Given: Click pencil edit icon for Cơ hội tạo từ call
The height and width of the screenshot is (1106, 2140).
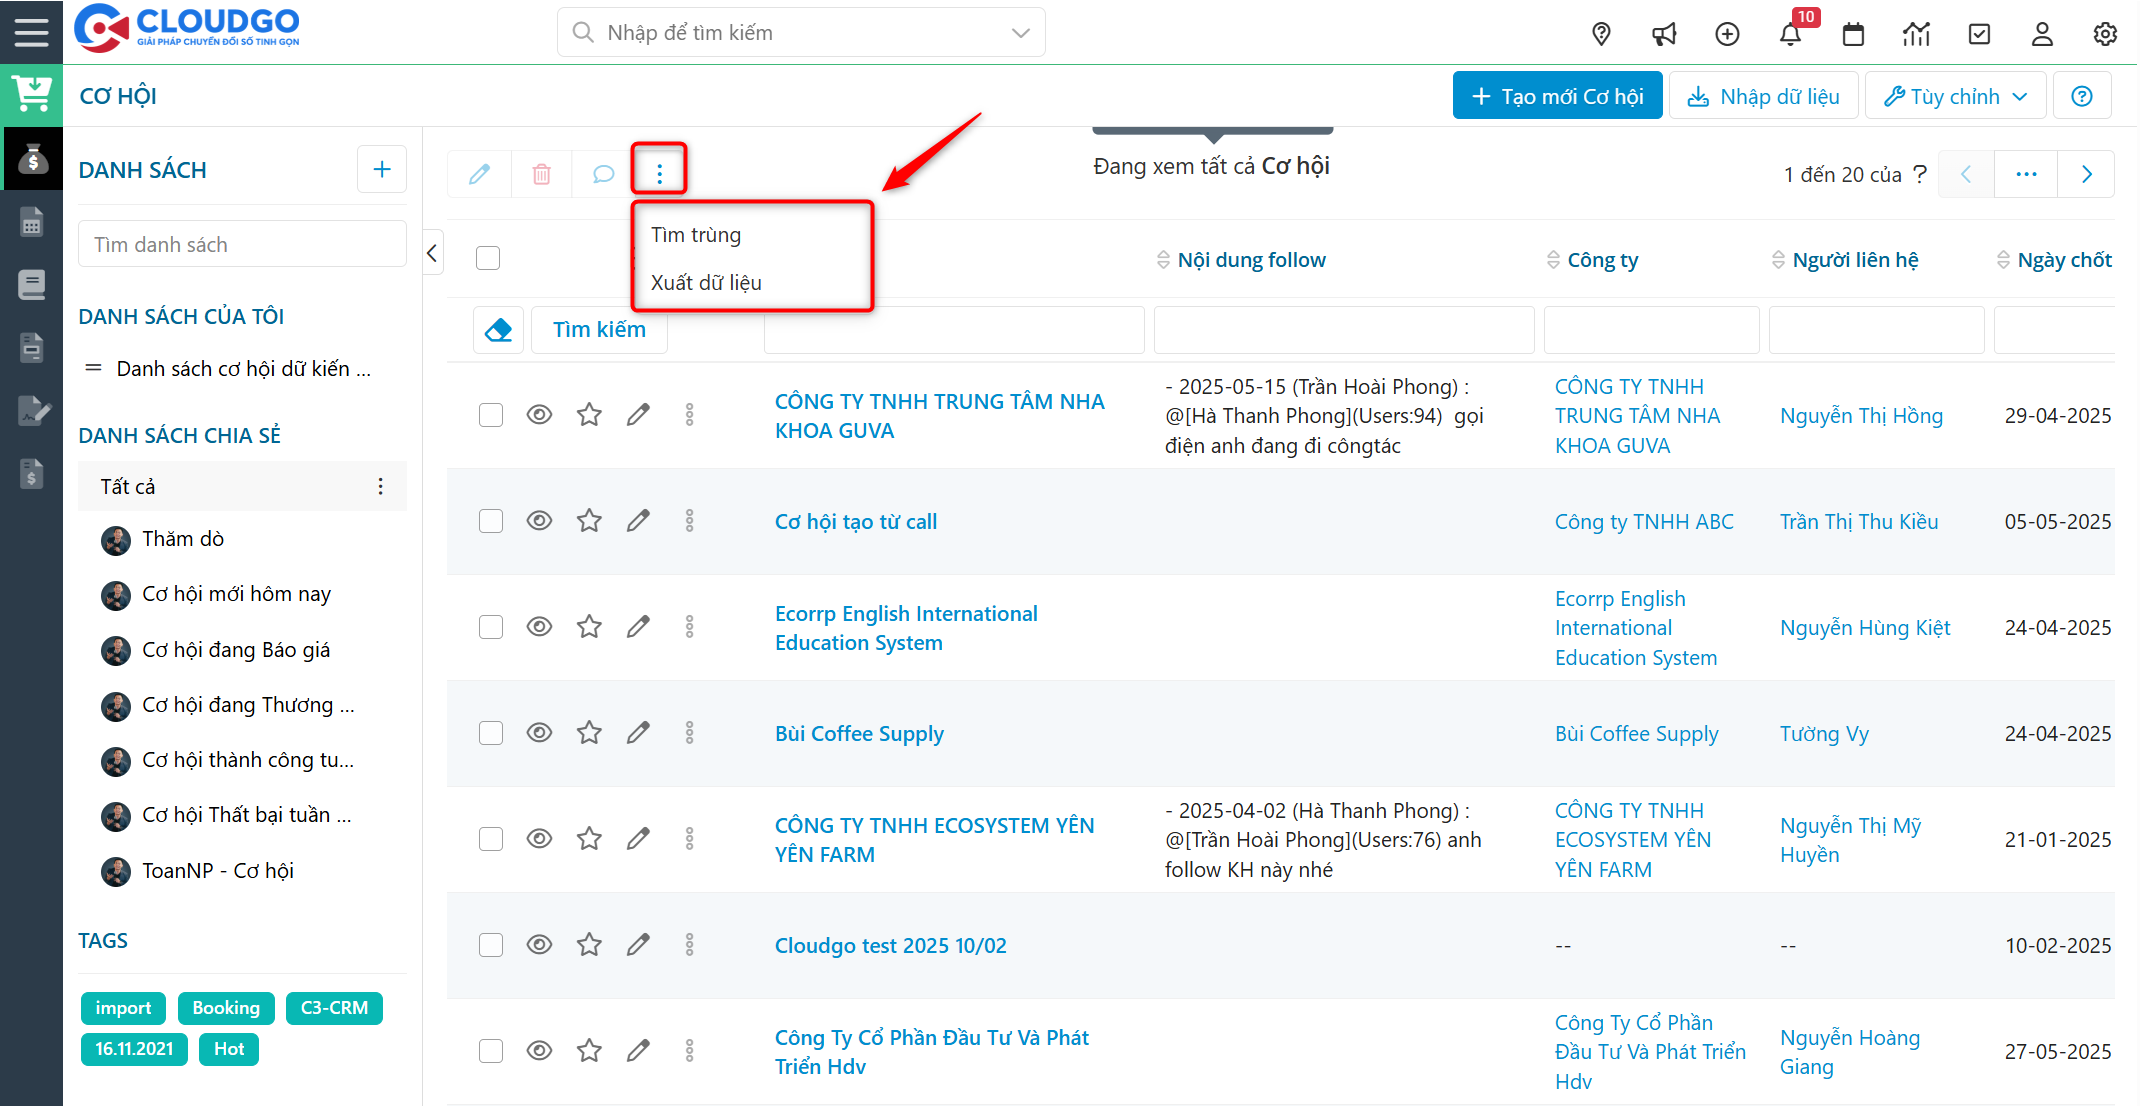Looking at the screenshot, I should coord(638,521).
